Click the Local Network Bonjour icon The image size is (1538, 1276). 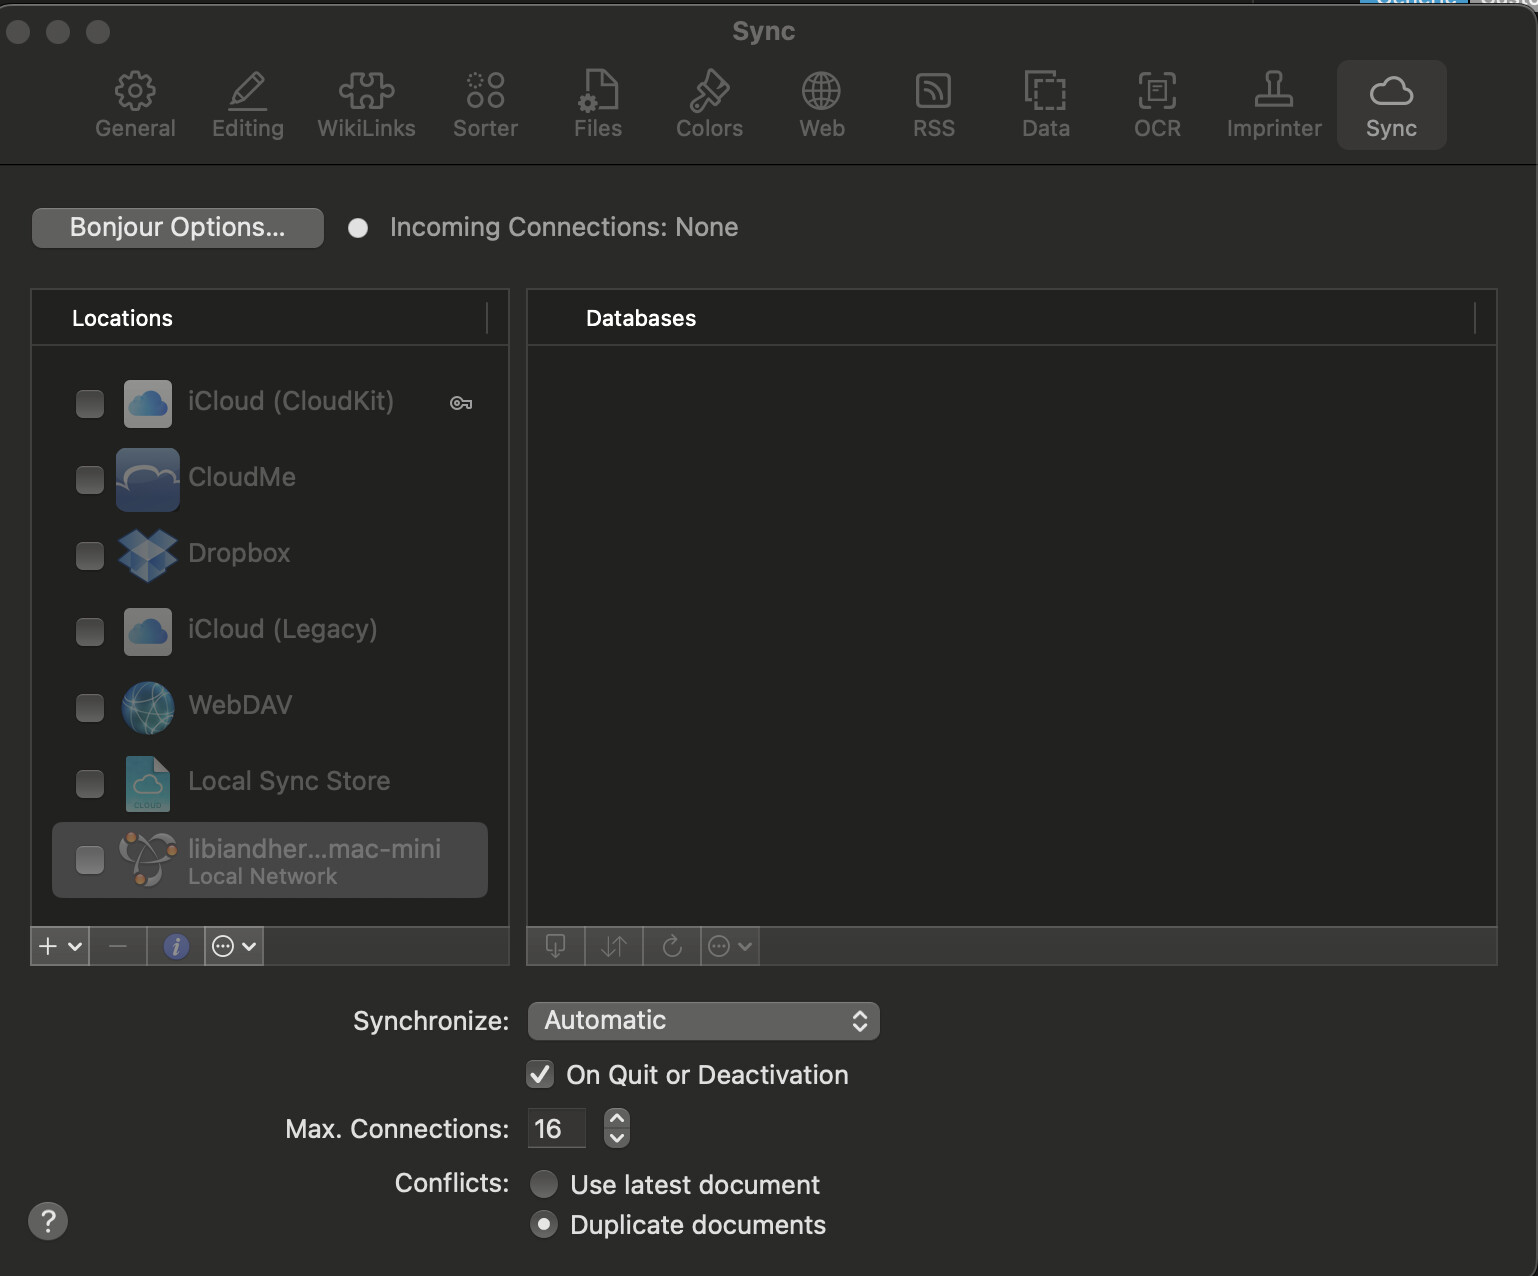coord(148,859)
